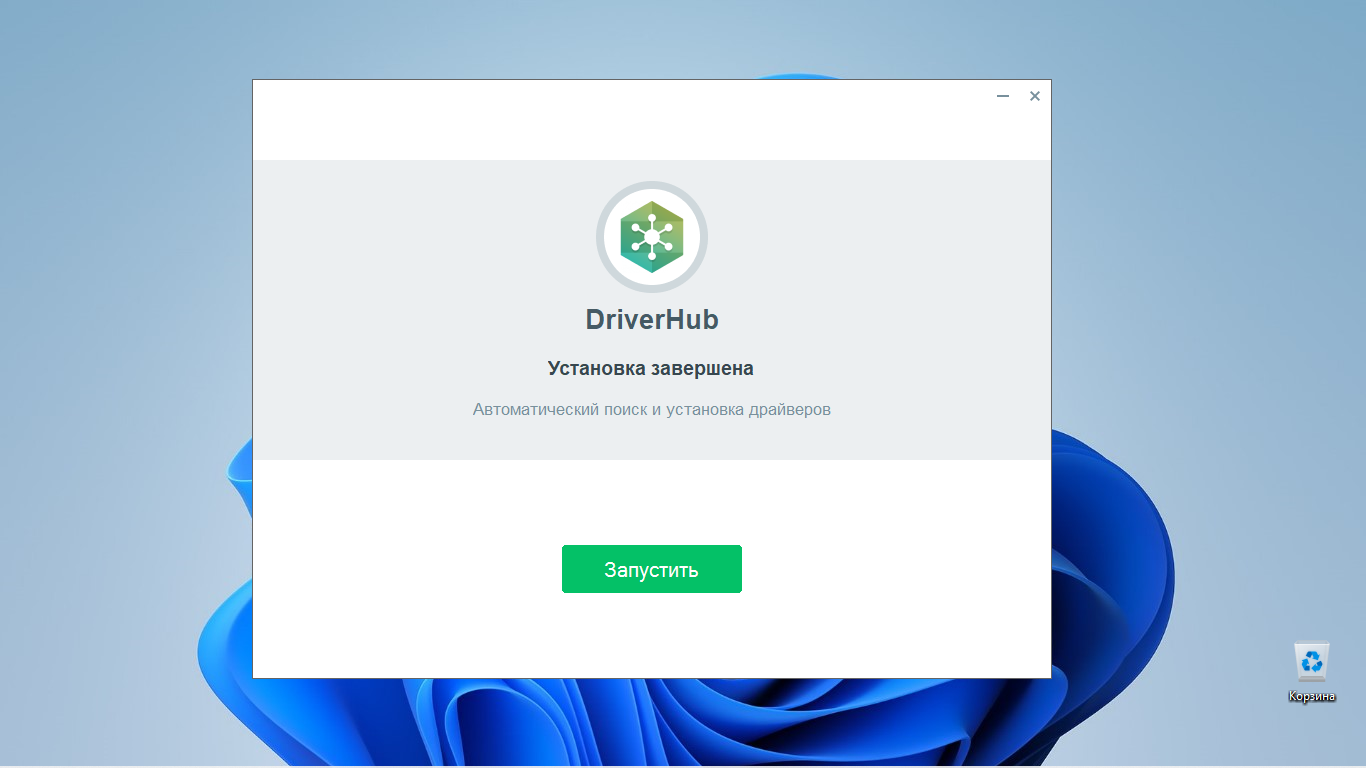
Task: Click the recycling arrows icon on the bin
Action: [x=1313, y=658]
